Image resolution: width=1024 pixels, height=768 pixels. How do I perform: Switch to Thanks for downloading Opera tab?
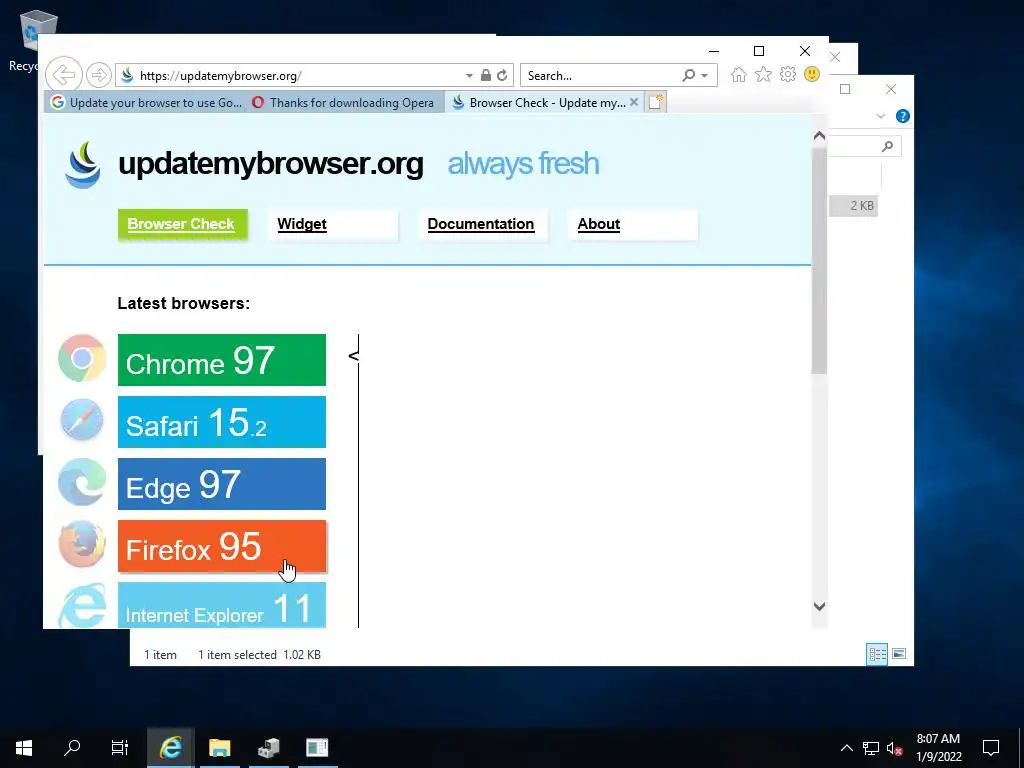[345, 103]
